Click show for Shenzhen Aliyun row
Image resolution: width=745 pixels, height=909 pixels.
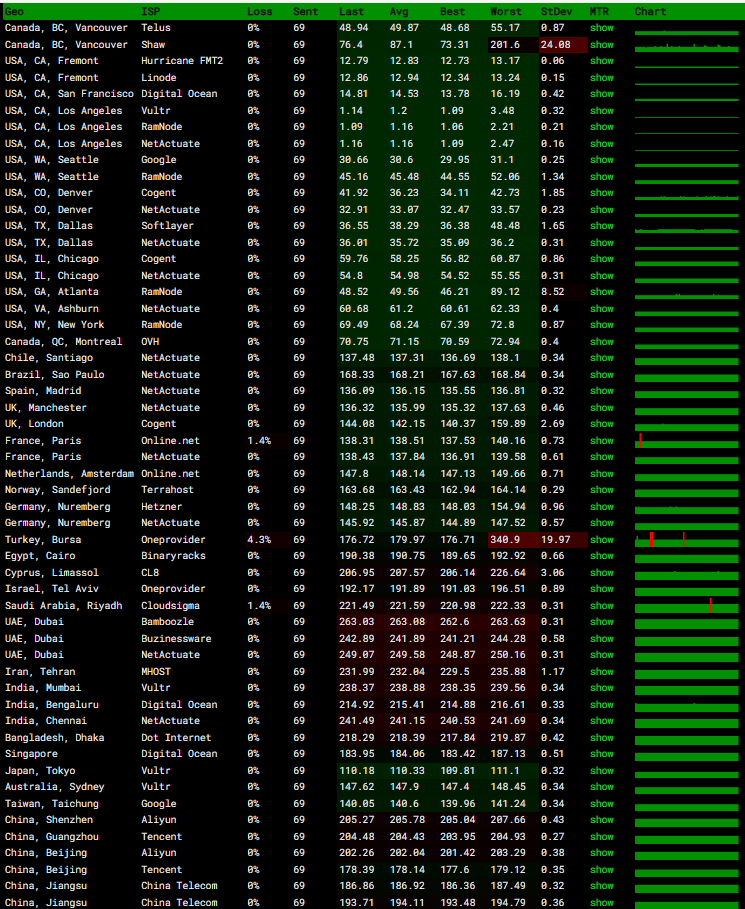601,820
